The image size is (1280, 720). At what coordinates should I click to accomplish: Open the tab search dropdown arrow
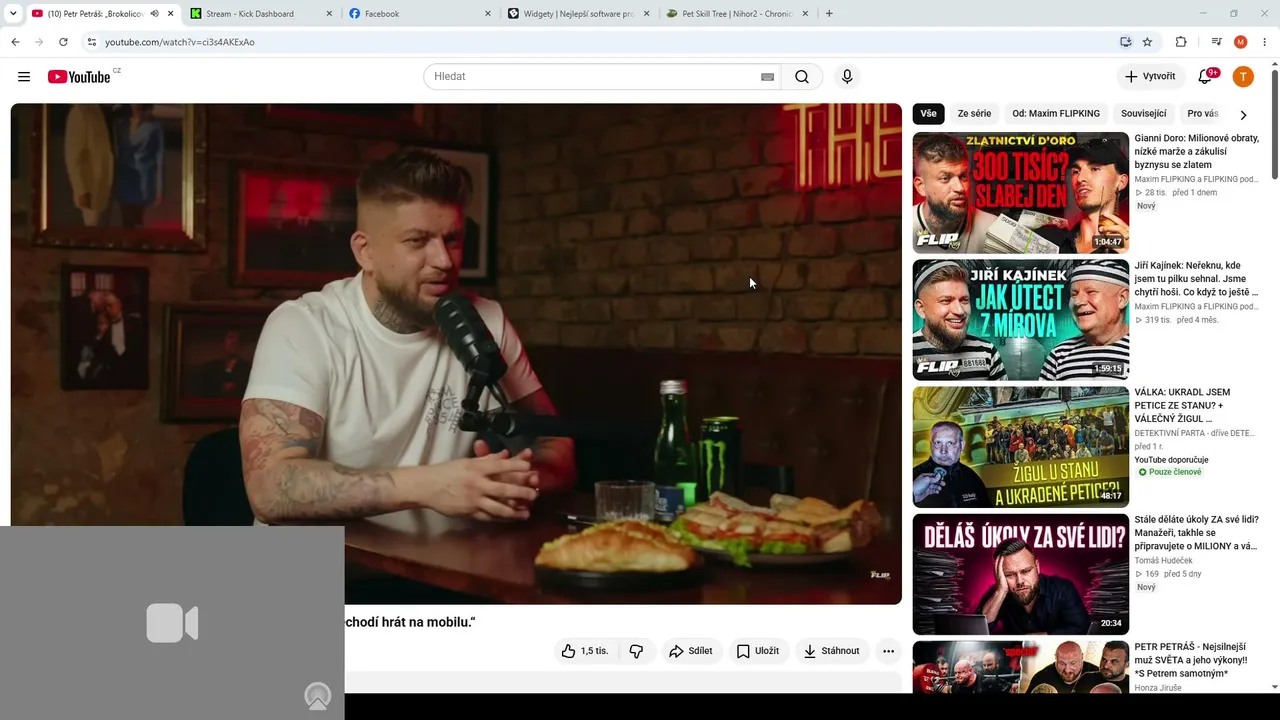click(12, 14)
